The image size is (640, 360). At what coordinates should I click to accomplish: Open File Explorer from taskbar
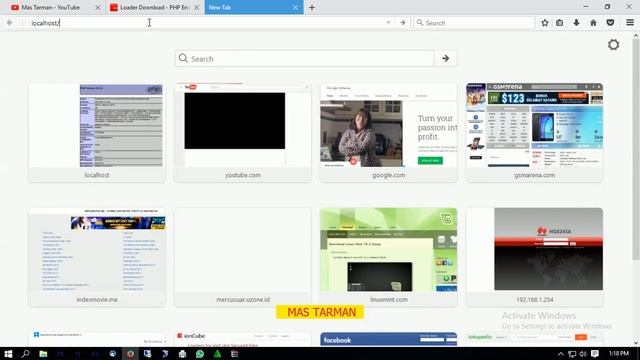pos(43,353)
